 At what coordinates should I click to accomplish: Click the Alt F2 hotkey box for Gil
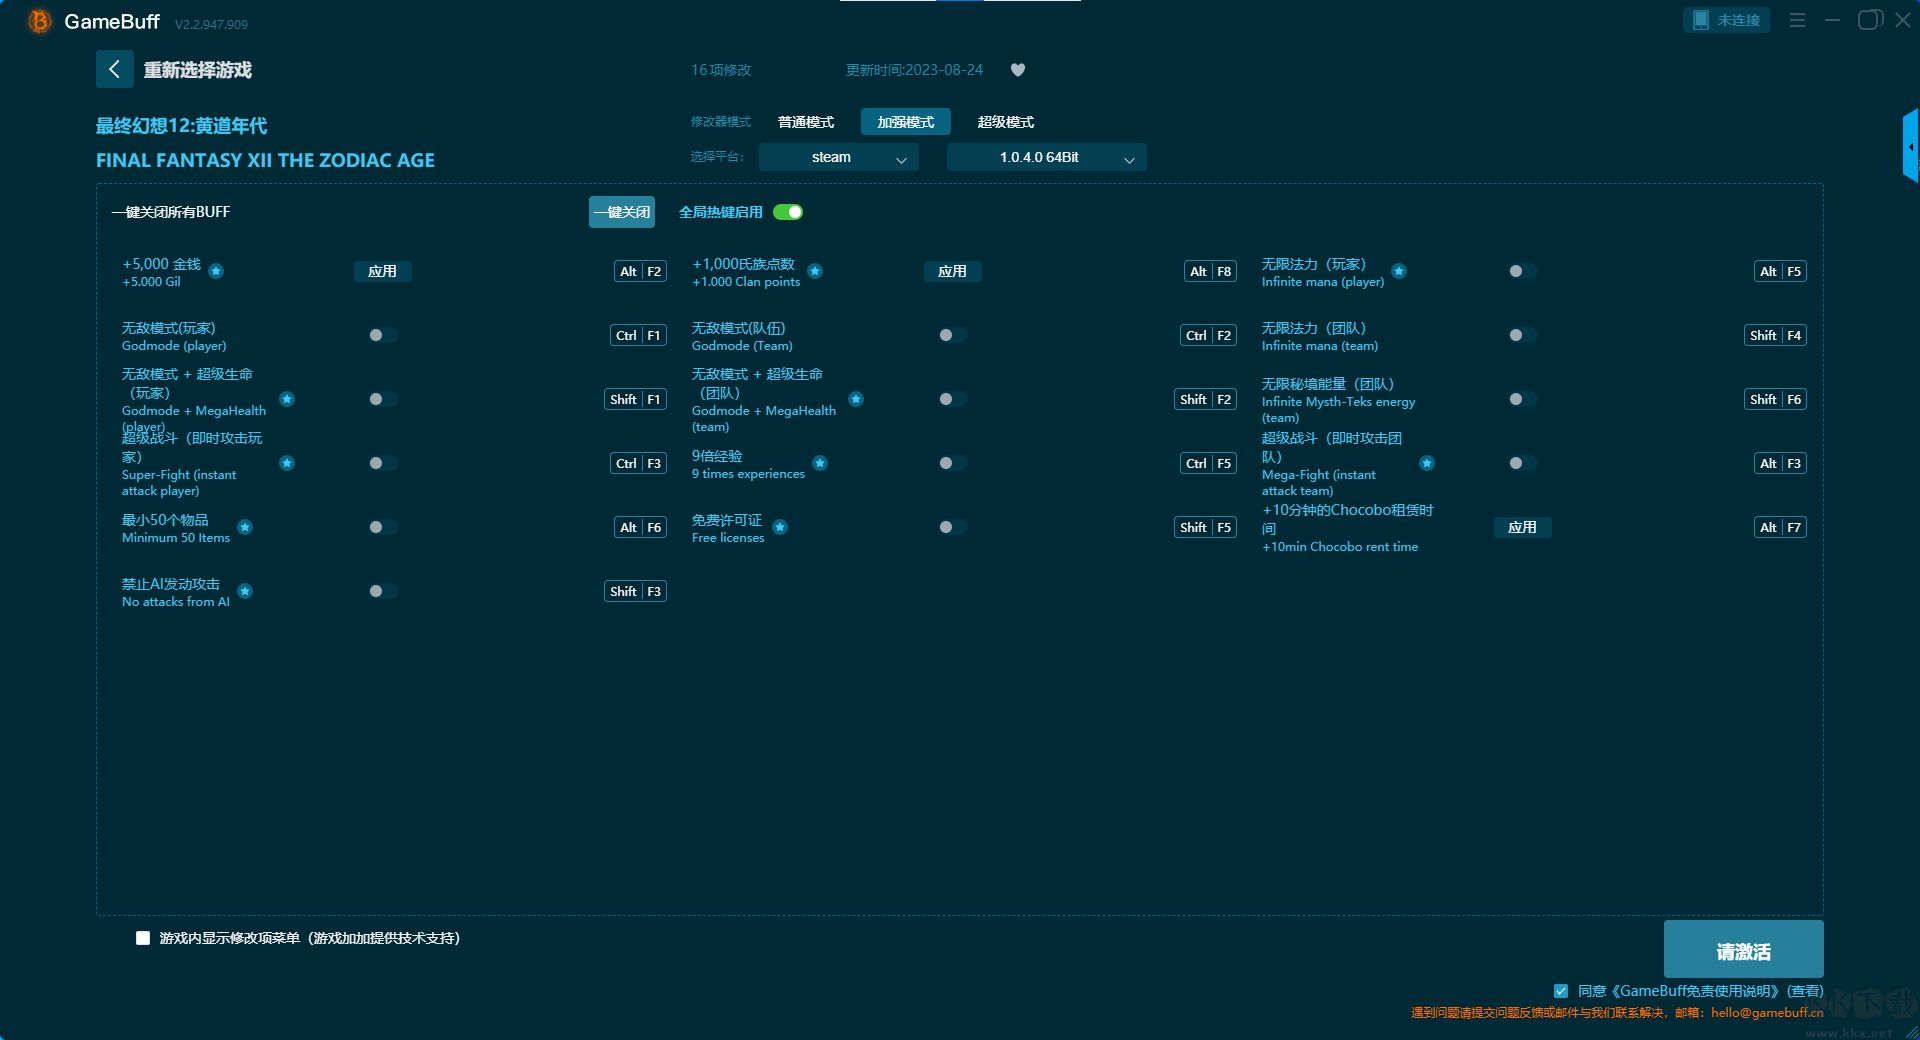click(x=640, y=271)
